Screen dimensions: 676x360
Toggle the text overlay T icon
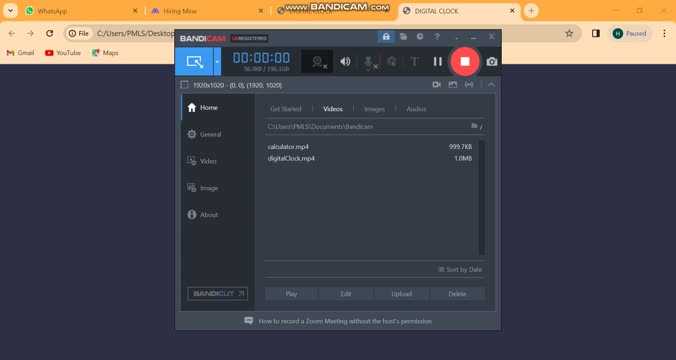(x=414, y=62)
